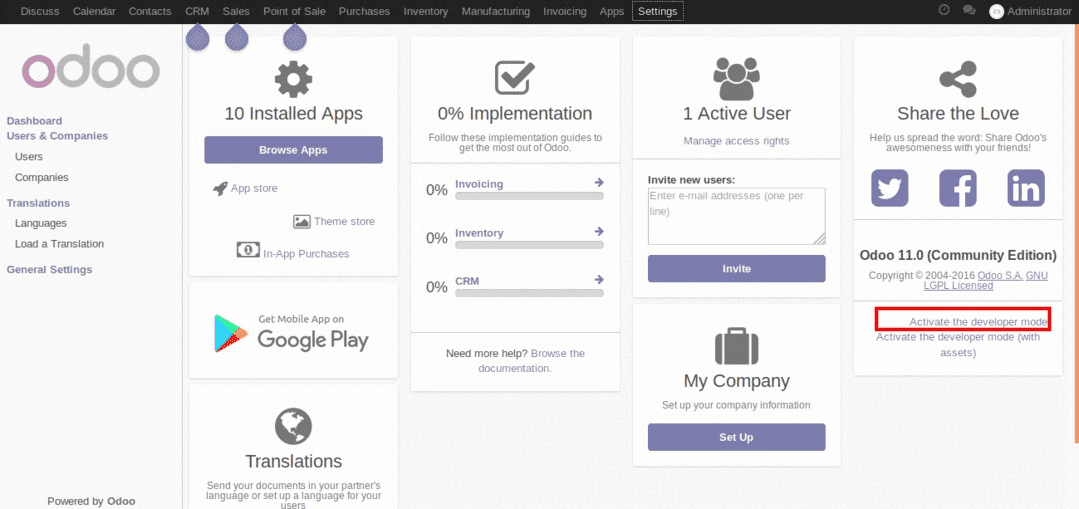This screenshot has width=1079, height=509.
Task: Open the Settings menu
Action: [658, 11]
